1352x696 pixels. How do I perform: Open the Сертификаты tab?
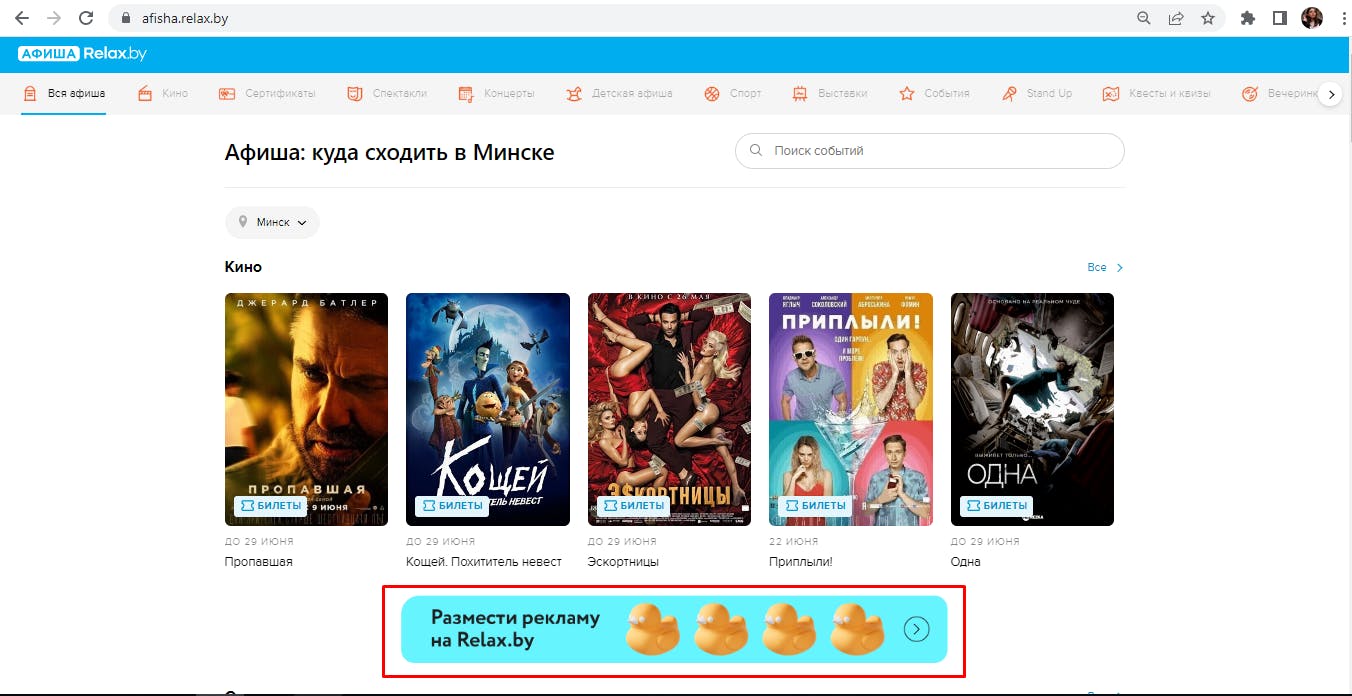(267, 93)
